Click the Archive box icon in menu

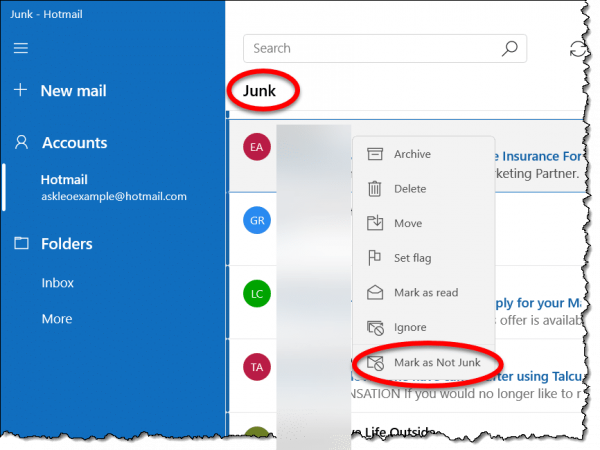tap(375, 154)
